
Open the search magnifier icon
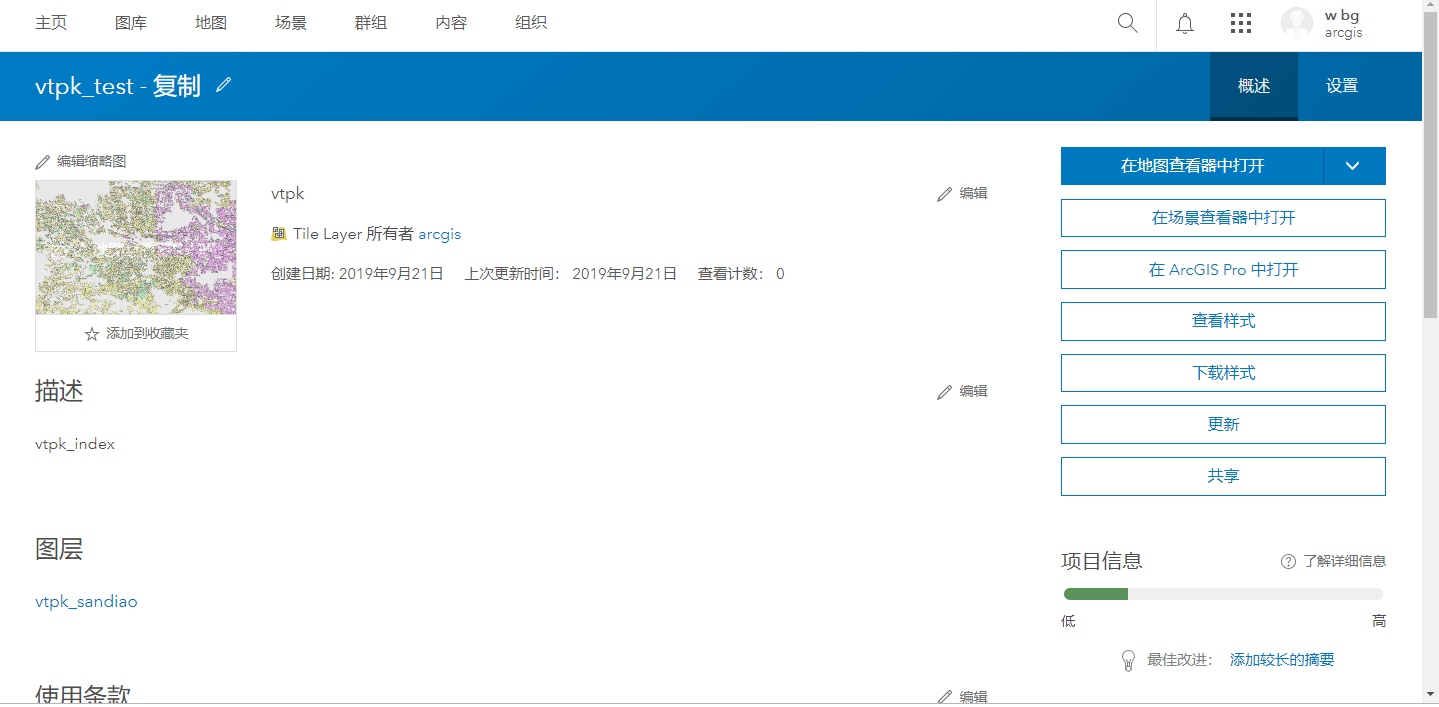[1127, 23]
